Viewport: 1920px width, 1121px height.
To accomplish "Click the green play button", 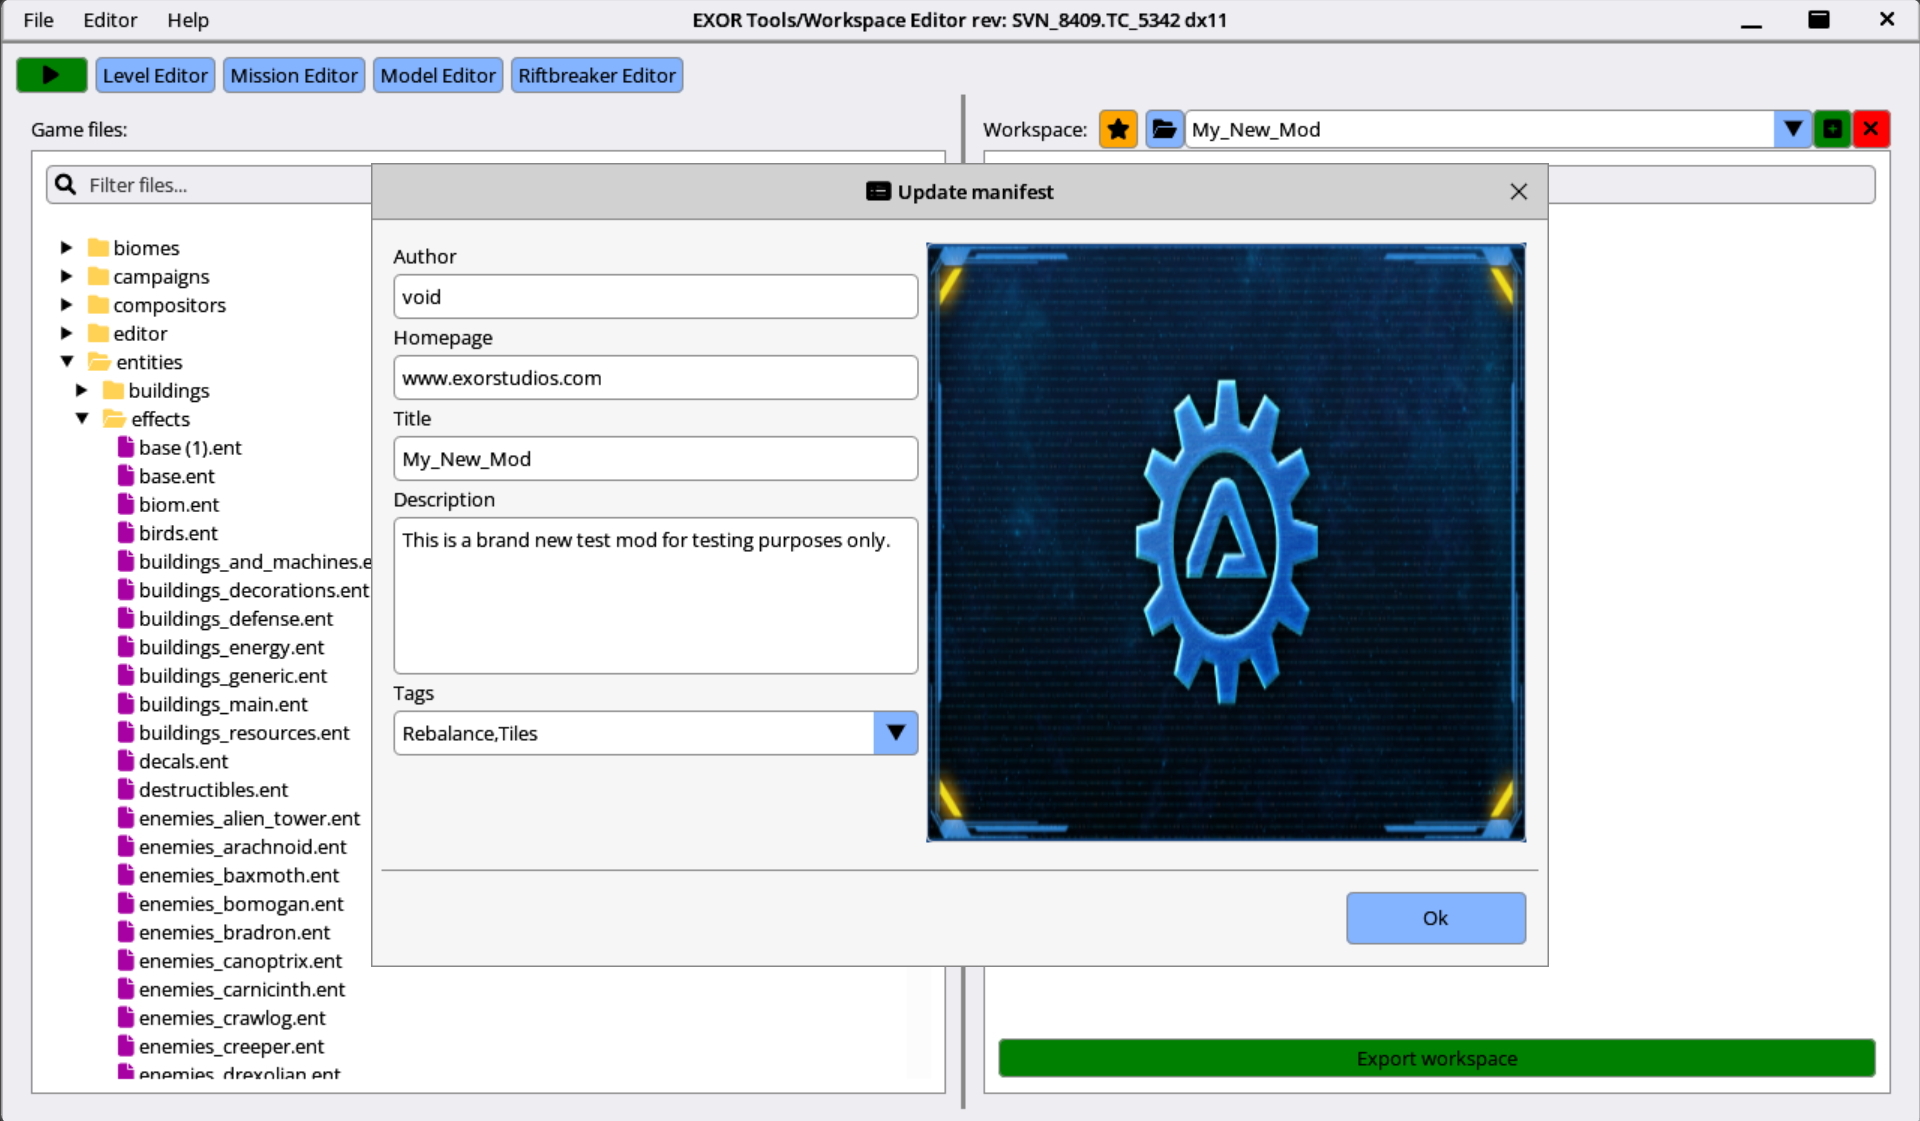I will [x=51, y=75].
